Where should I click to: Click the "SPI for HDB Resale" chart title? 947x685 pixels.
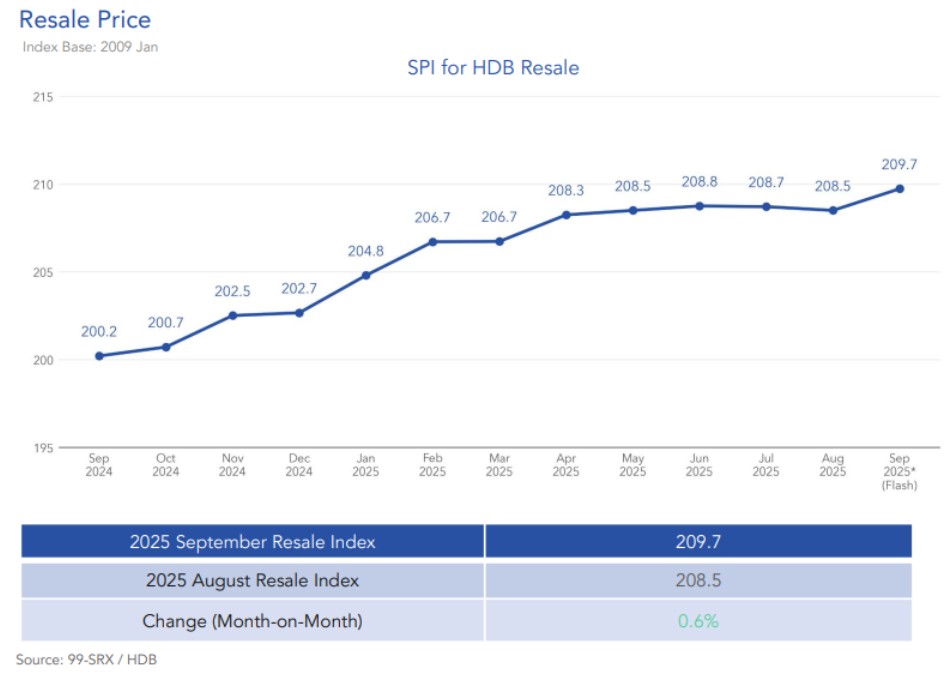(x=493, y=68)
